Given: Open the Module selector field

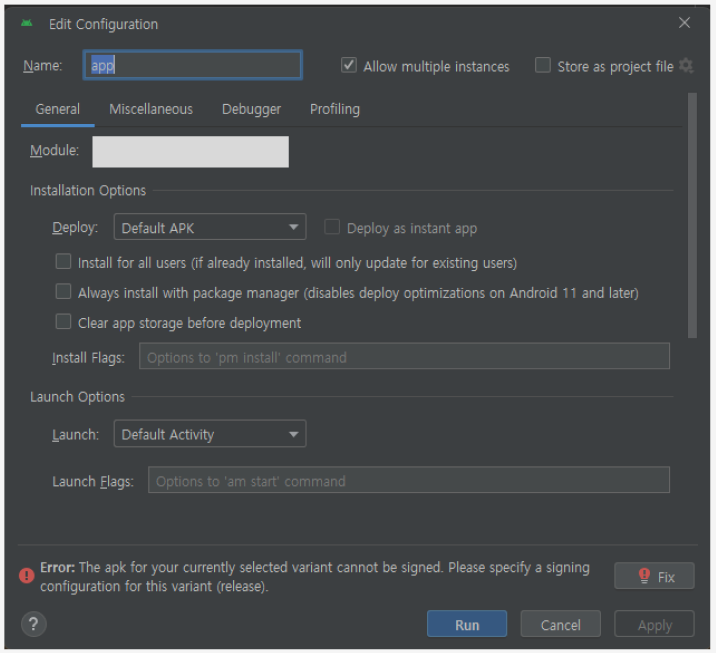Looking at the screenshot, I should (x=190, y=152).
